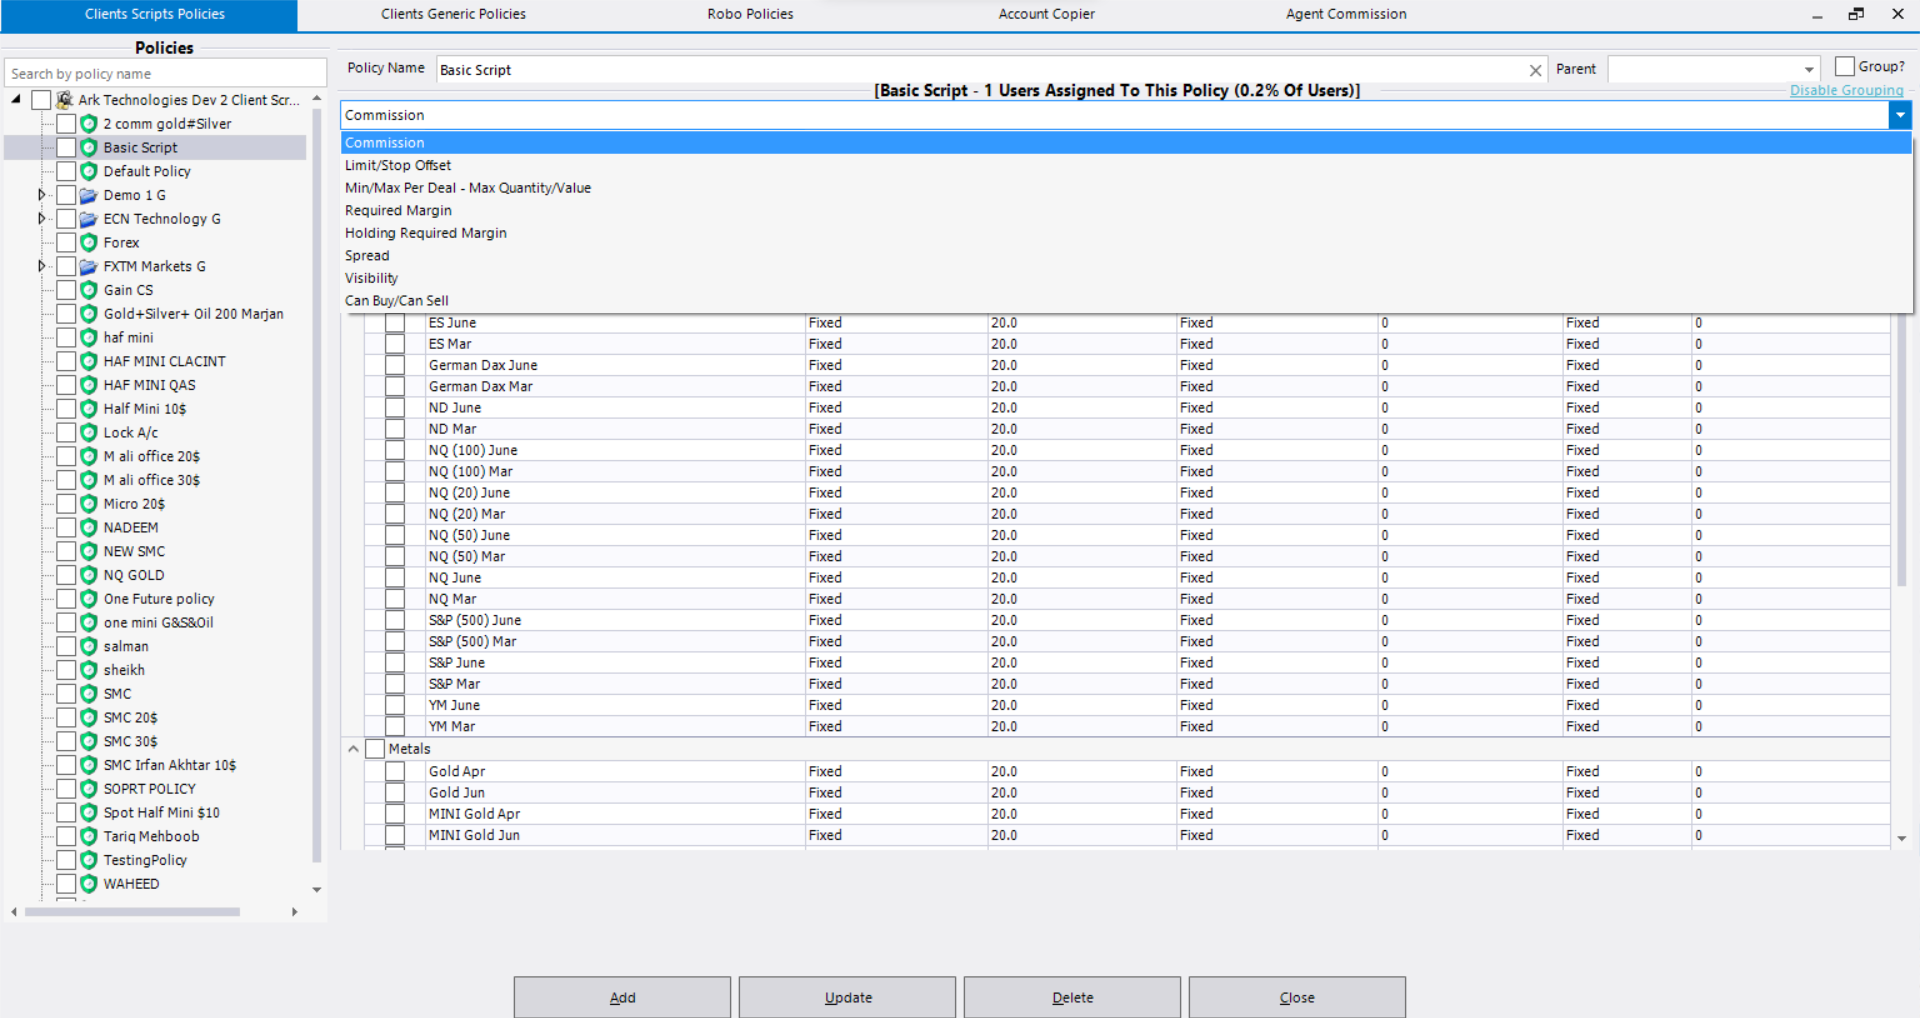This screenshot has width=1920, height=1018.
Task: Click the root Ark Technologies node icon
Action: pos(65,100)
